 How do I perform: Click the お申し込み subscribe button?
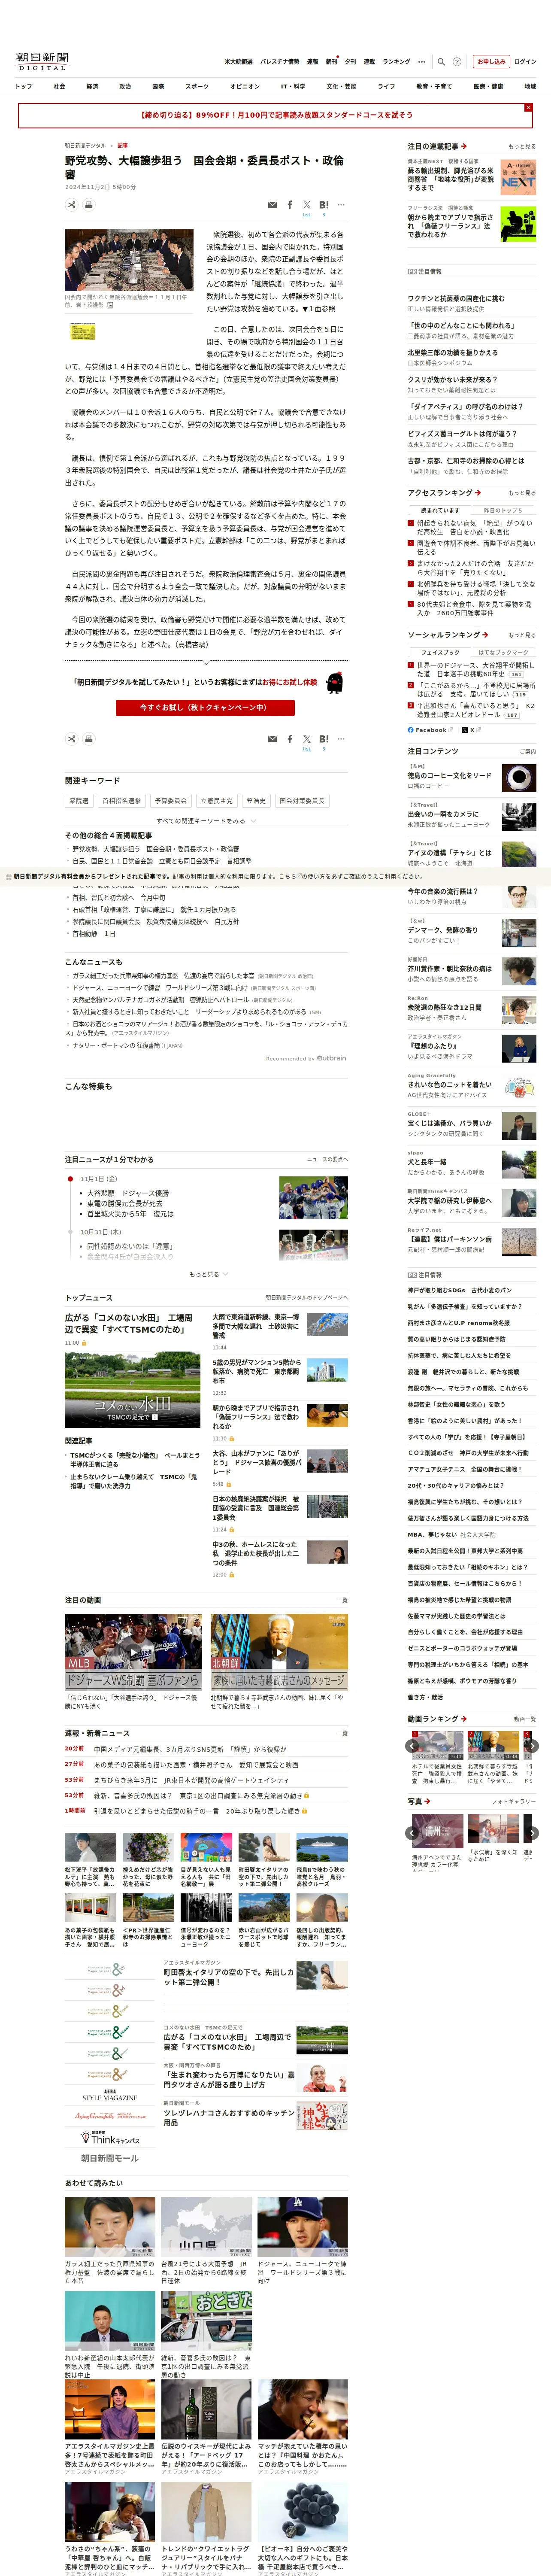click(491, 62)
